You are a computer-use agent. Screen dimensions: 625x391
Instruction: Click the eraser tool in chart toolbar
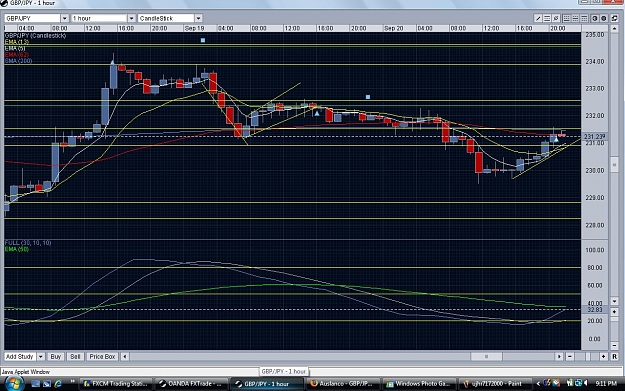pos(556,18)
